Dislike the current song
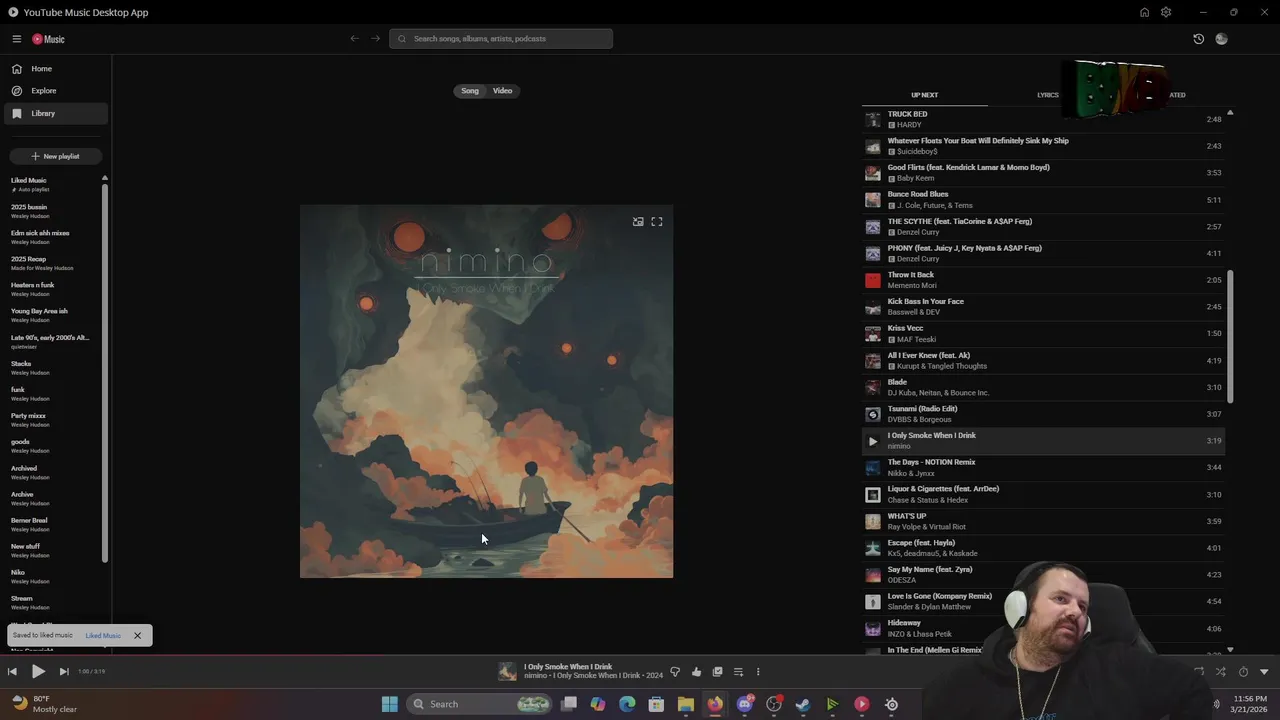 [675, 672]
